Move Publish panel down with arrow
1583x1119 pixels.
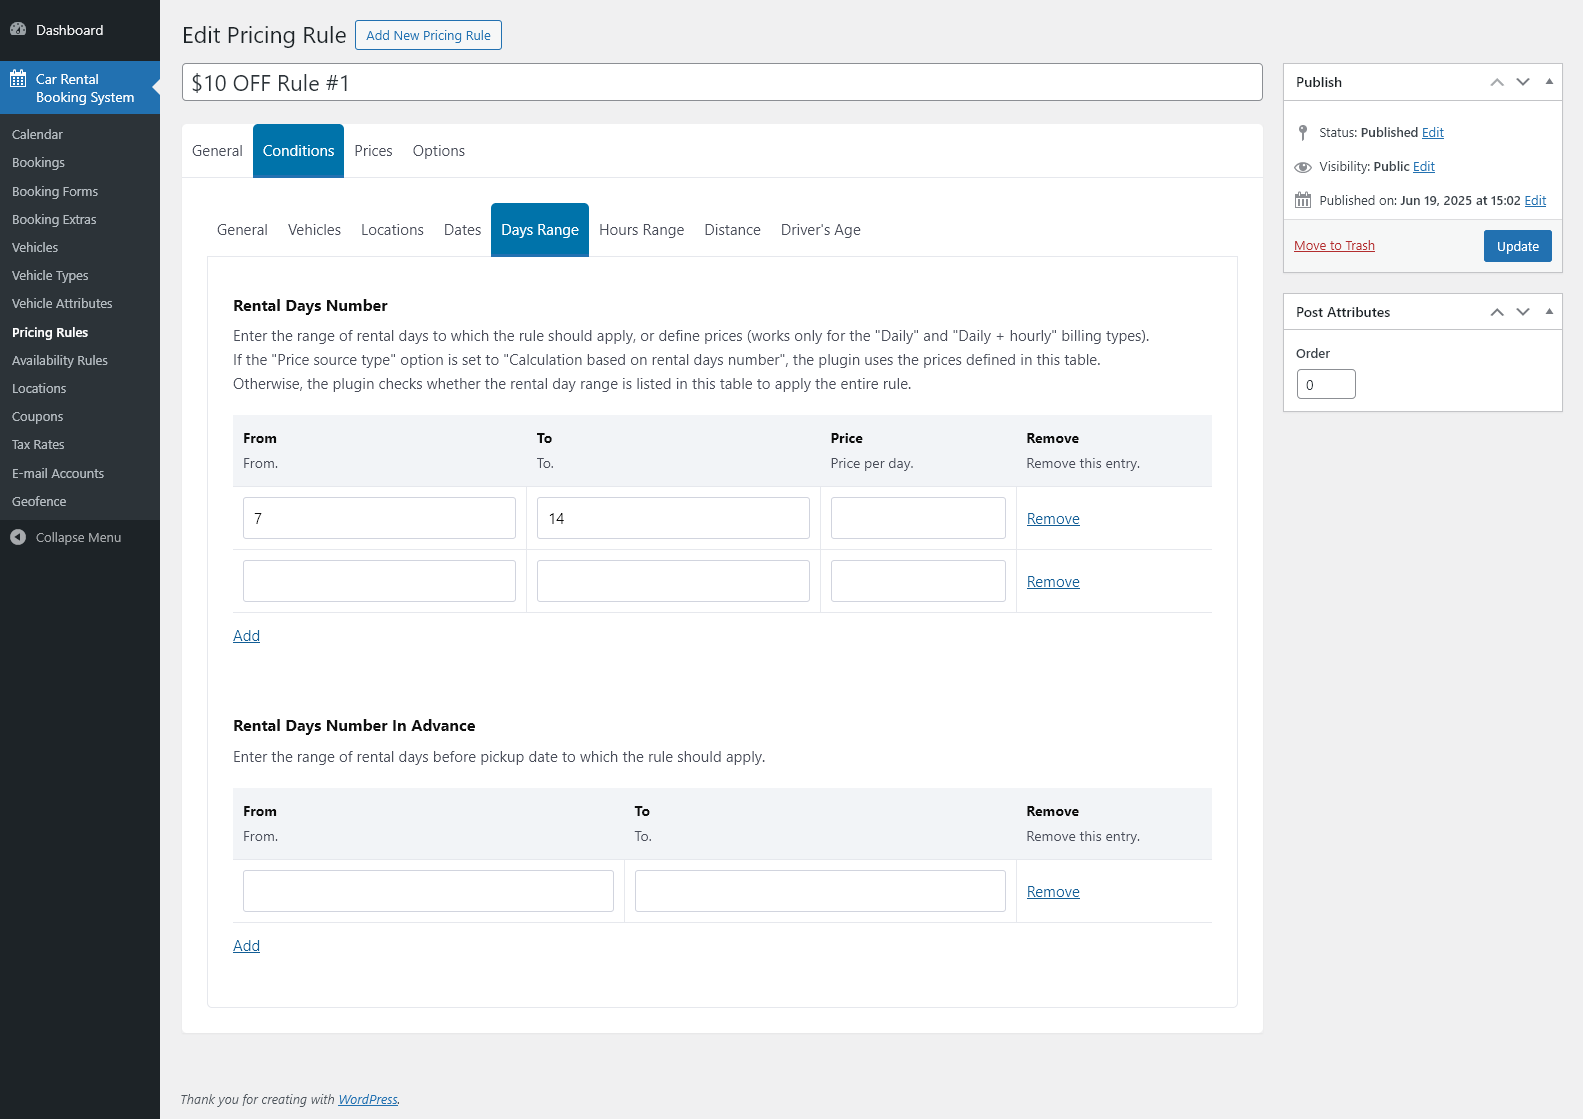tap(1523, 82)
